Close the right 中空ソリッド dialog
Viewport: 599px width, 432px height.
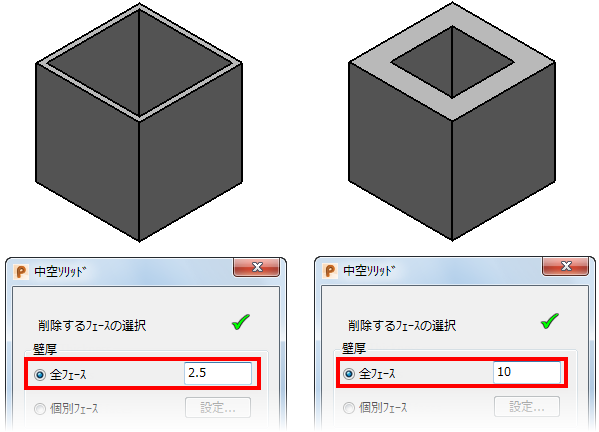(x=565, y=266)
